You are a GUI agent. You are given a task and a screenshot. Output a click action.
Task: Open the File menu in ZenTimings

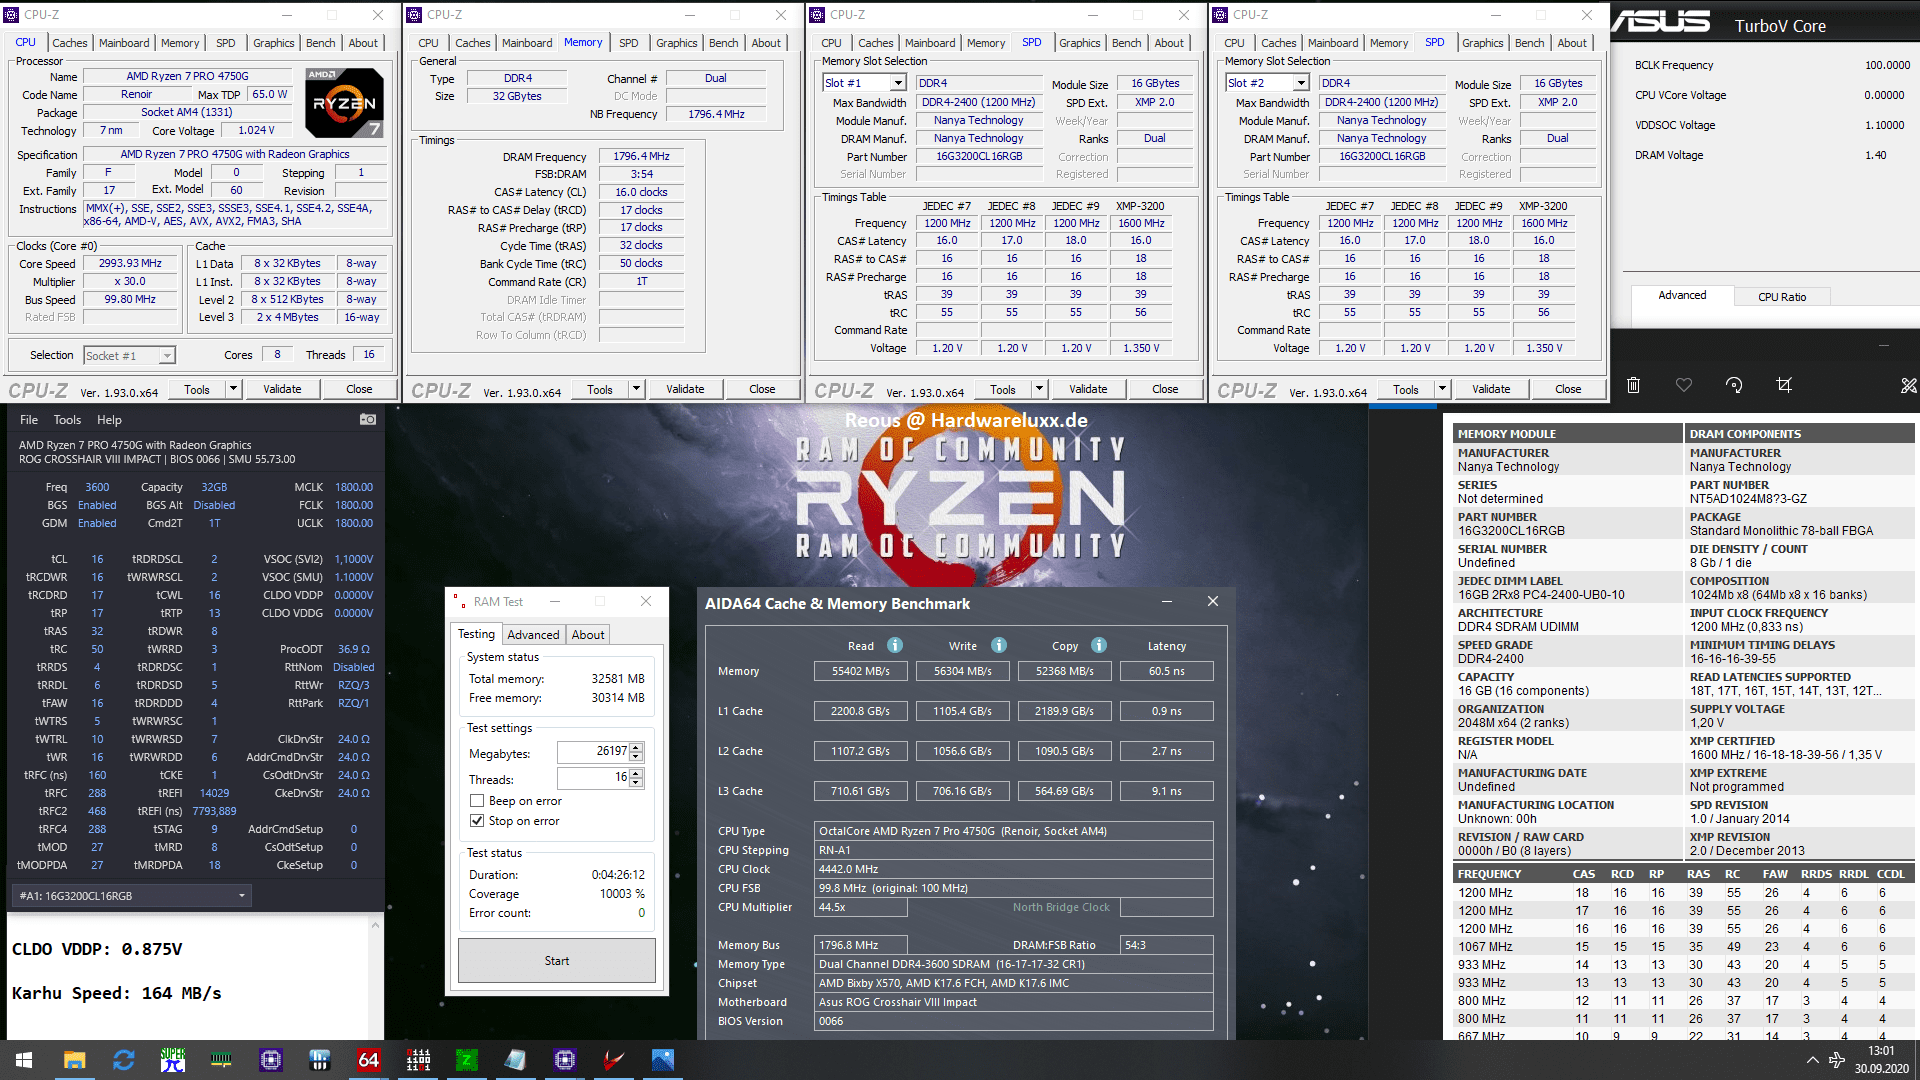coord(29,420)
